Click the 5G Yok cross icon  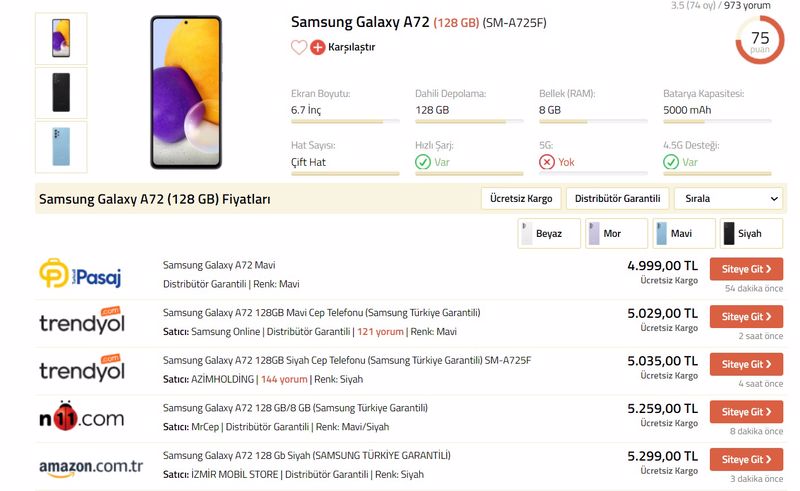click(547, 162)
